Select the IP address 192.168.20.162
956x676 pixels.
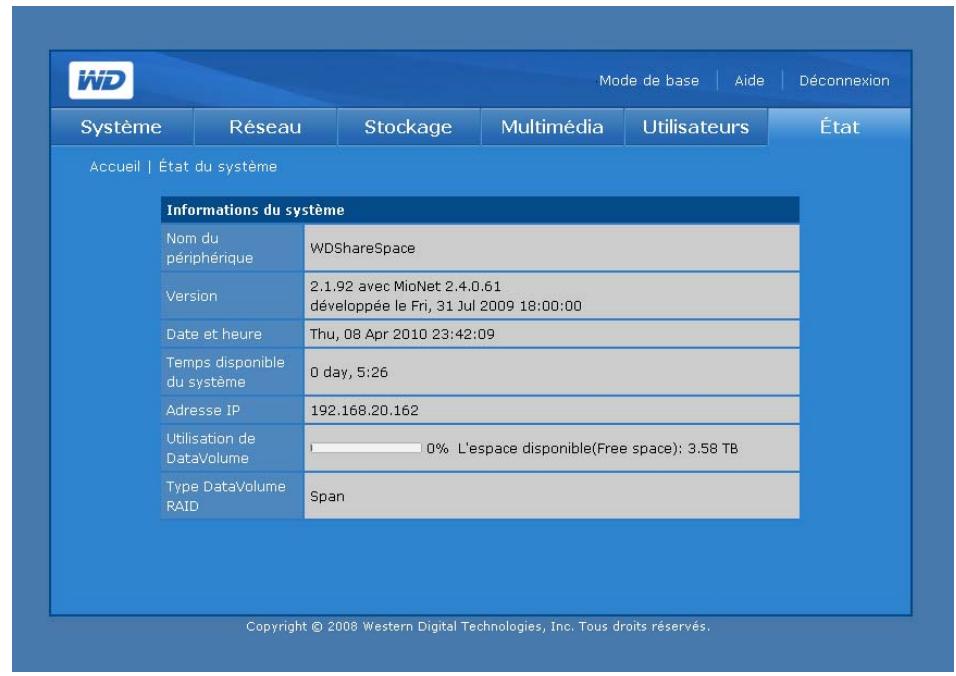coord(365,410)
